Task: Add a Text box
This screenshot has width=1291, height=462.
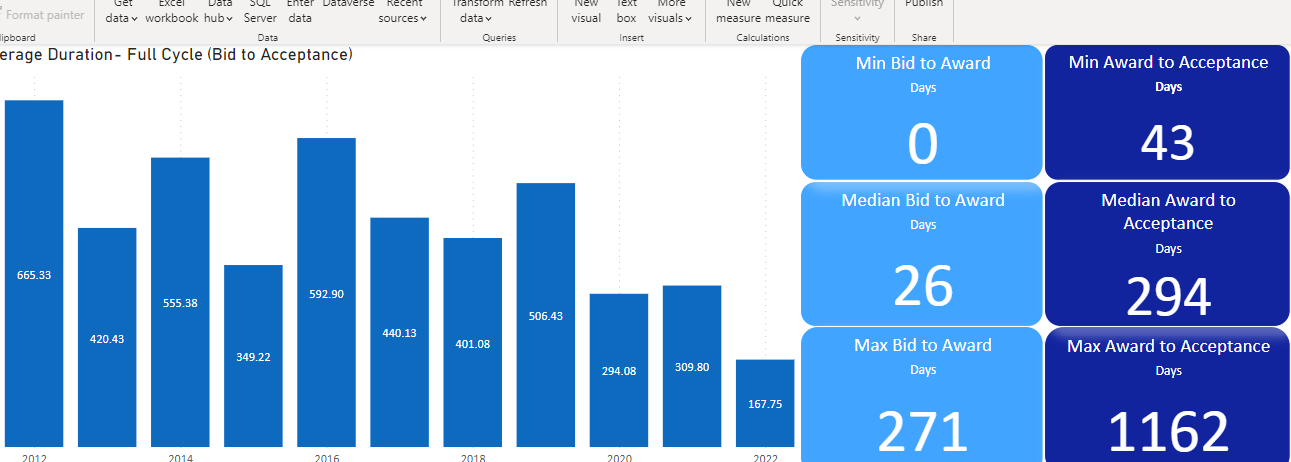Action: coord(626,11)
